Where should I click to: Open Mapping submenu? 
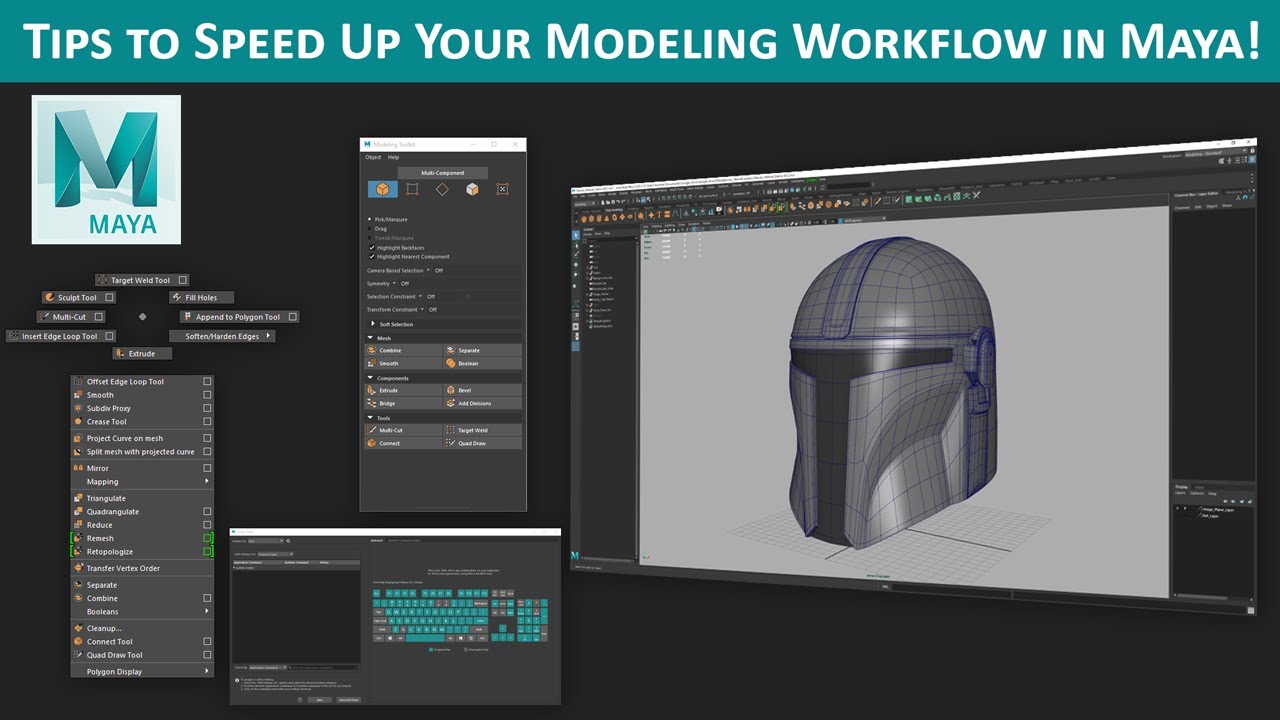tap(142, 481)
